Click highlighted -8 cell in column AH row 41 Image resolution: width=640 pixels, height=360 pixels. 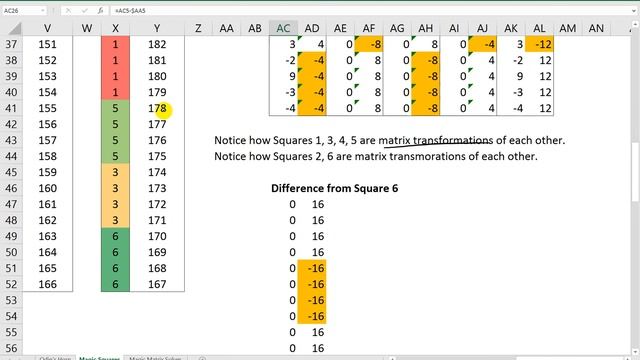pyautogui.click(x=426, y=108)
